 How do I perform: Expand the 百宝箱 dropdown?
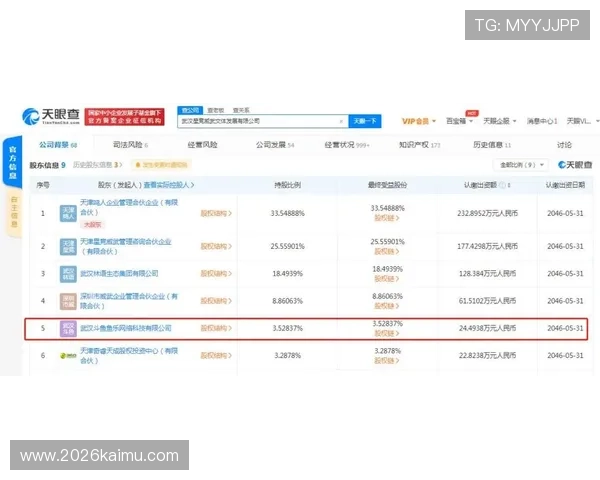(x=459, y=121)
